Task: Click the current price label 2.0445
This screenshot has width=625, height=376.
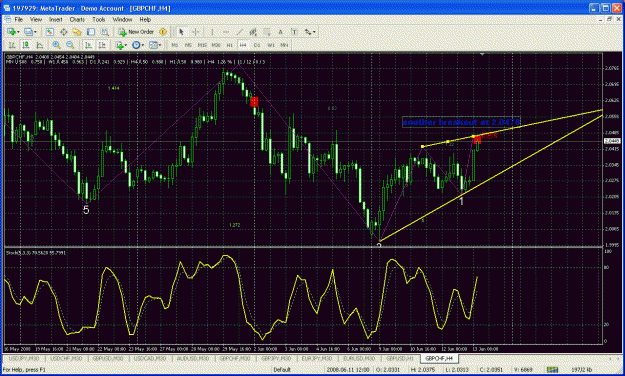Action: tap(612, 141)
